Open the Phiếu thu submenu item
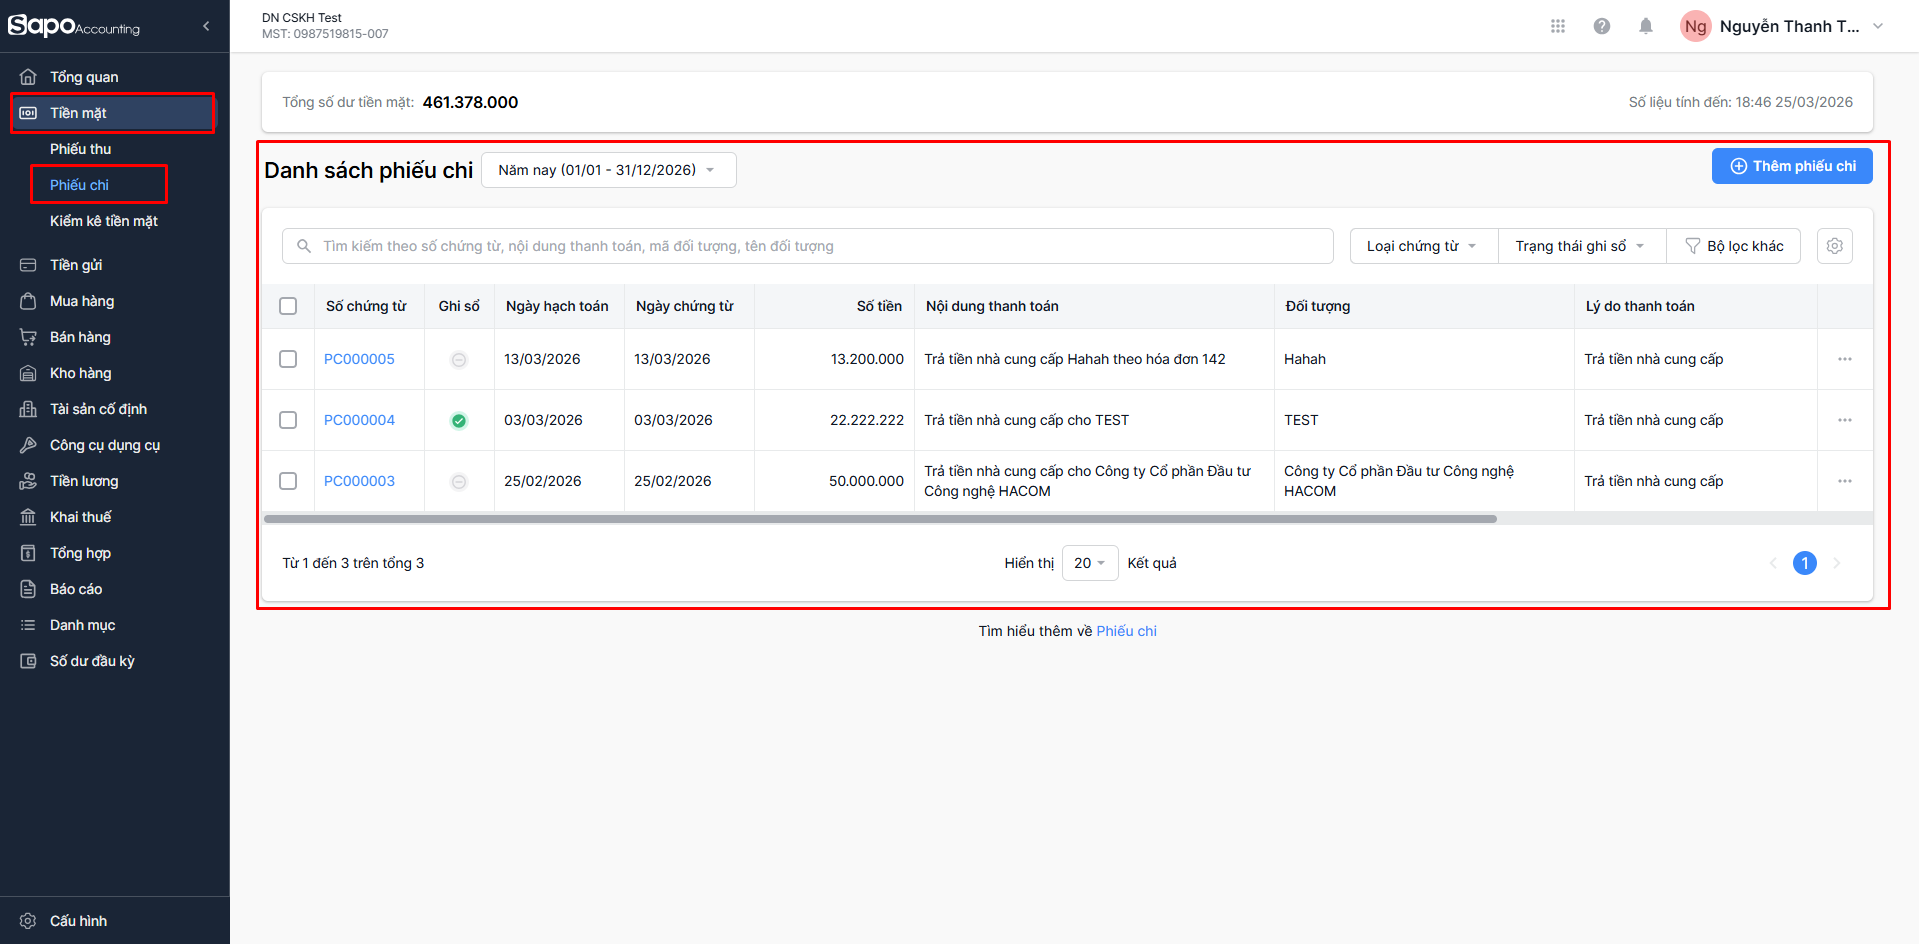 pos(81,149)
